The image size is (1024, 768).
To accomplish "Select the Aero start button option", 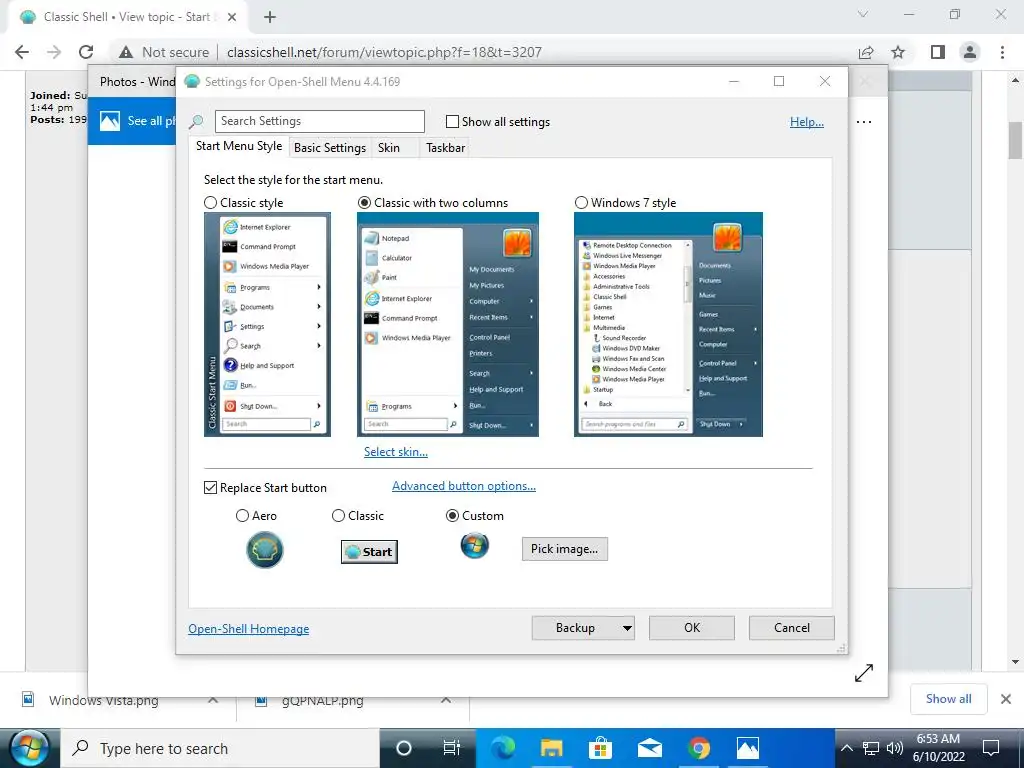I will click(x=242, y=516).
